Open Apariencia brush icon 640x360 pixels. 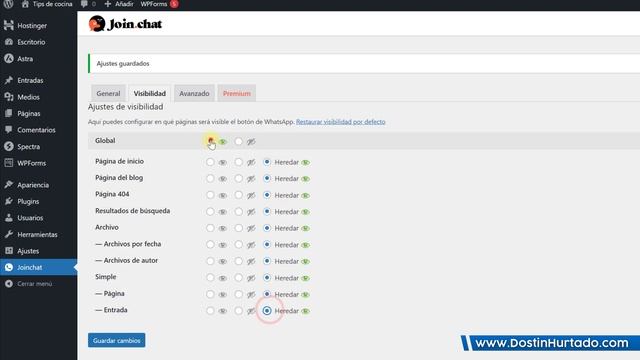coord(9,184)
